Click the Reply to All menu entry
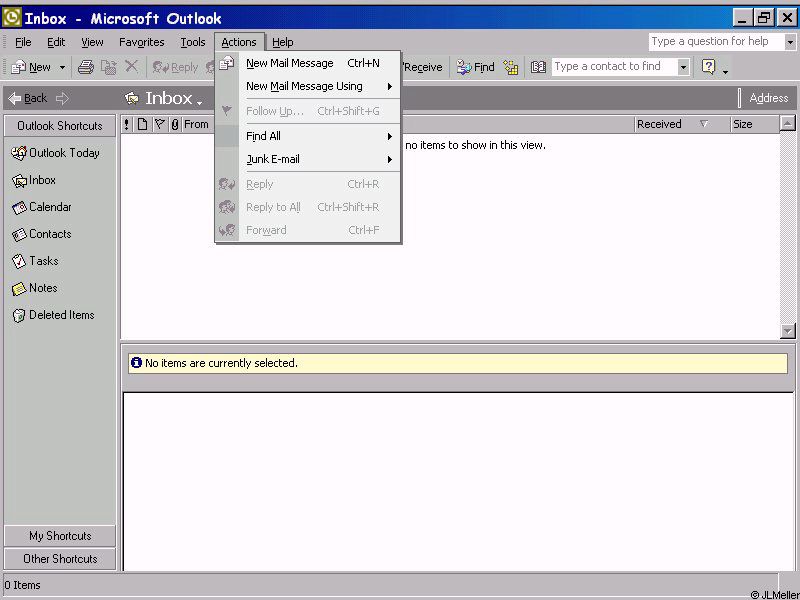The image size is (800, 600). [308, 208]
